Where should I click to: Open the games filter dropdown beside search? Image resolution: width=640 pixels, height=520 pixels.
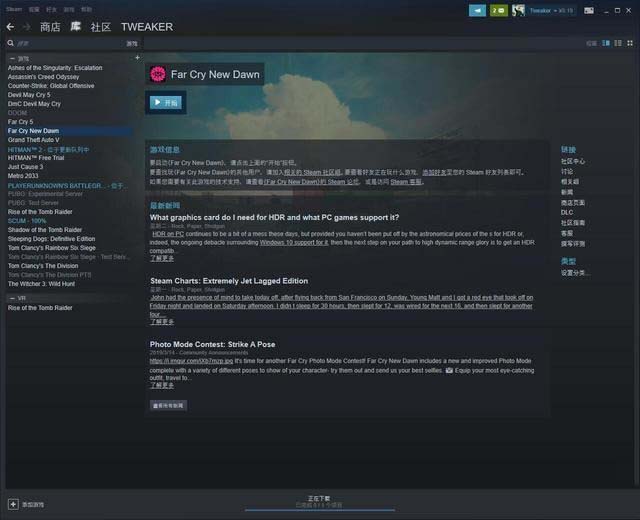(132, 44)
